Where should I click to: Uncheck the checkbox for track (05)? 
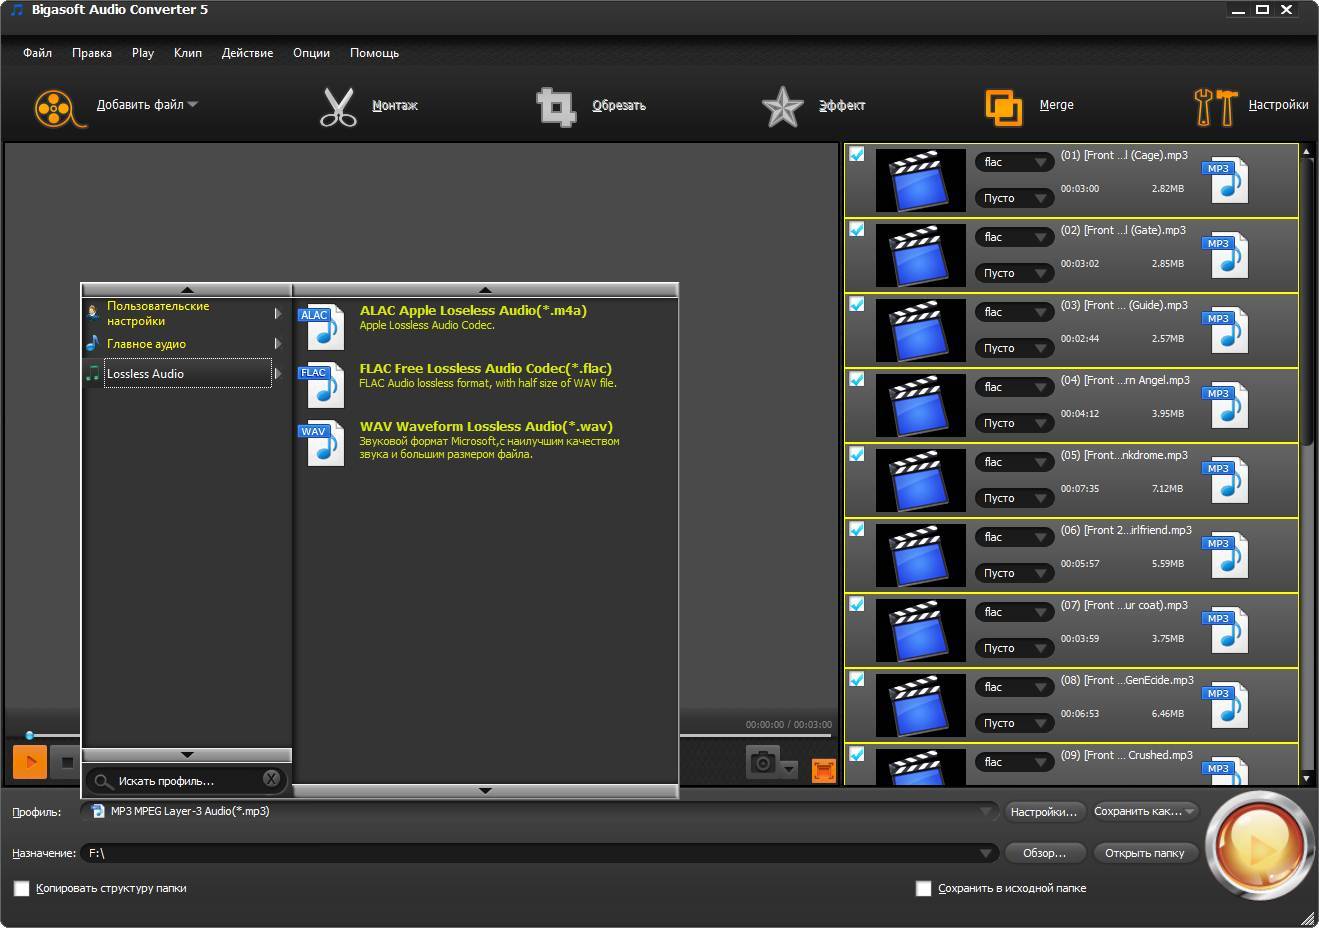[856, 454]
